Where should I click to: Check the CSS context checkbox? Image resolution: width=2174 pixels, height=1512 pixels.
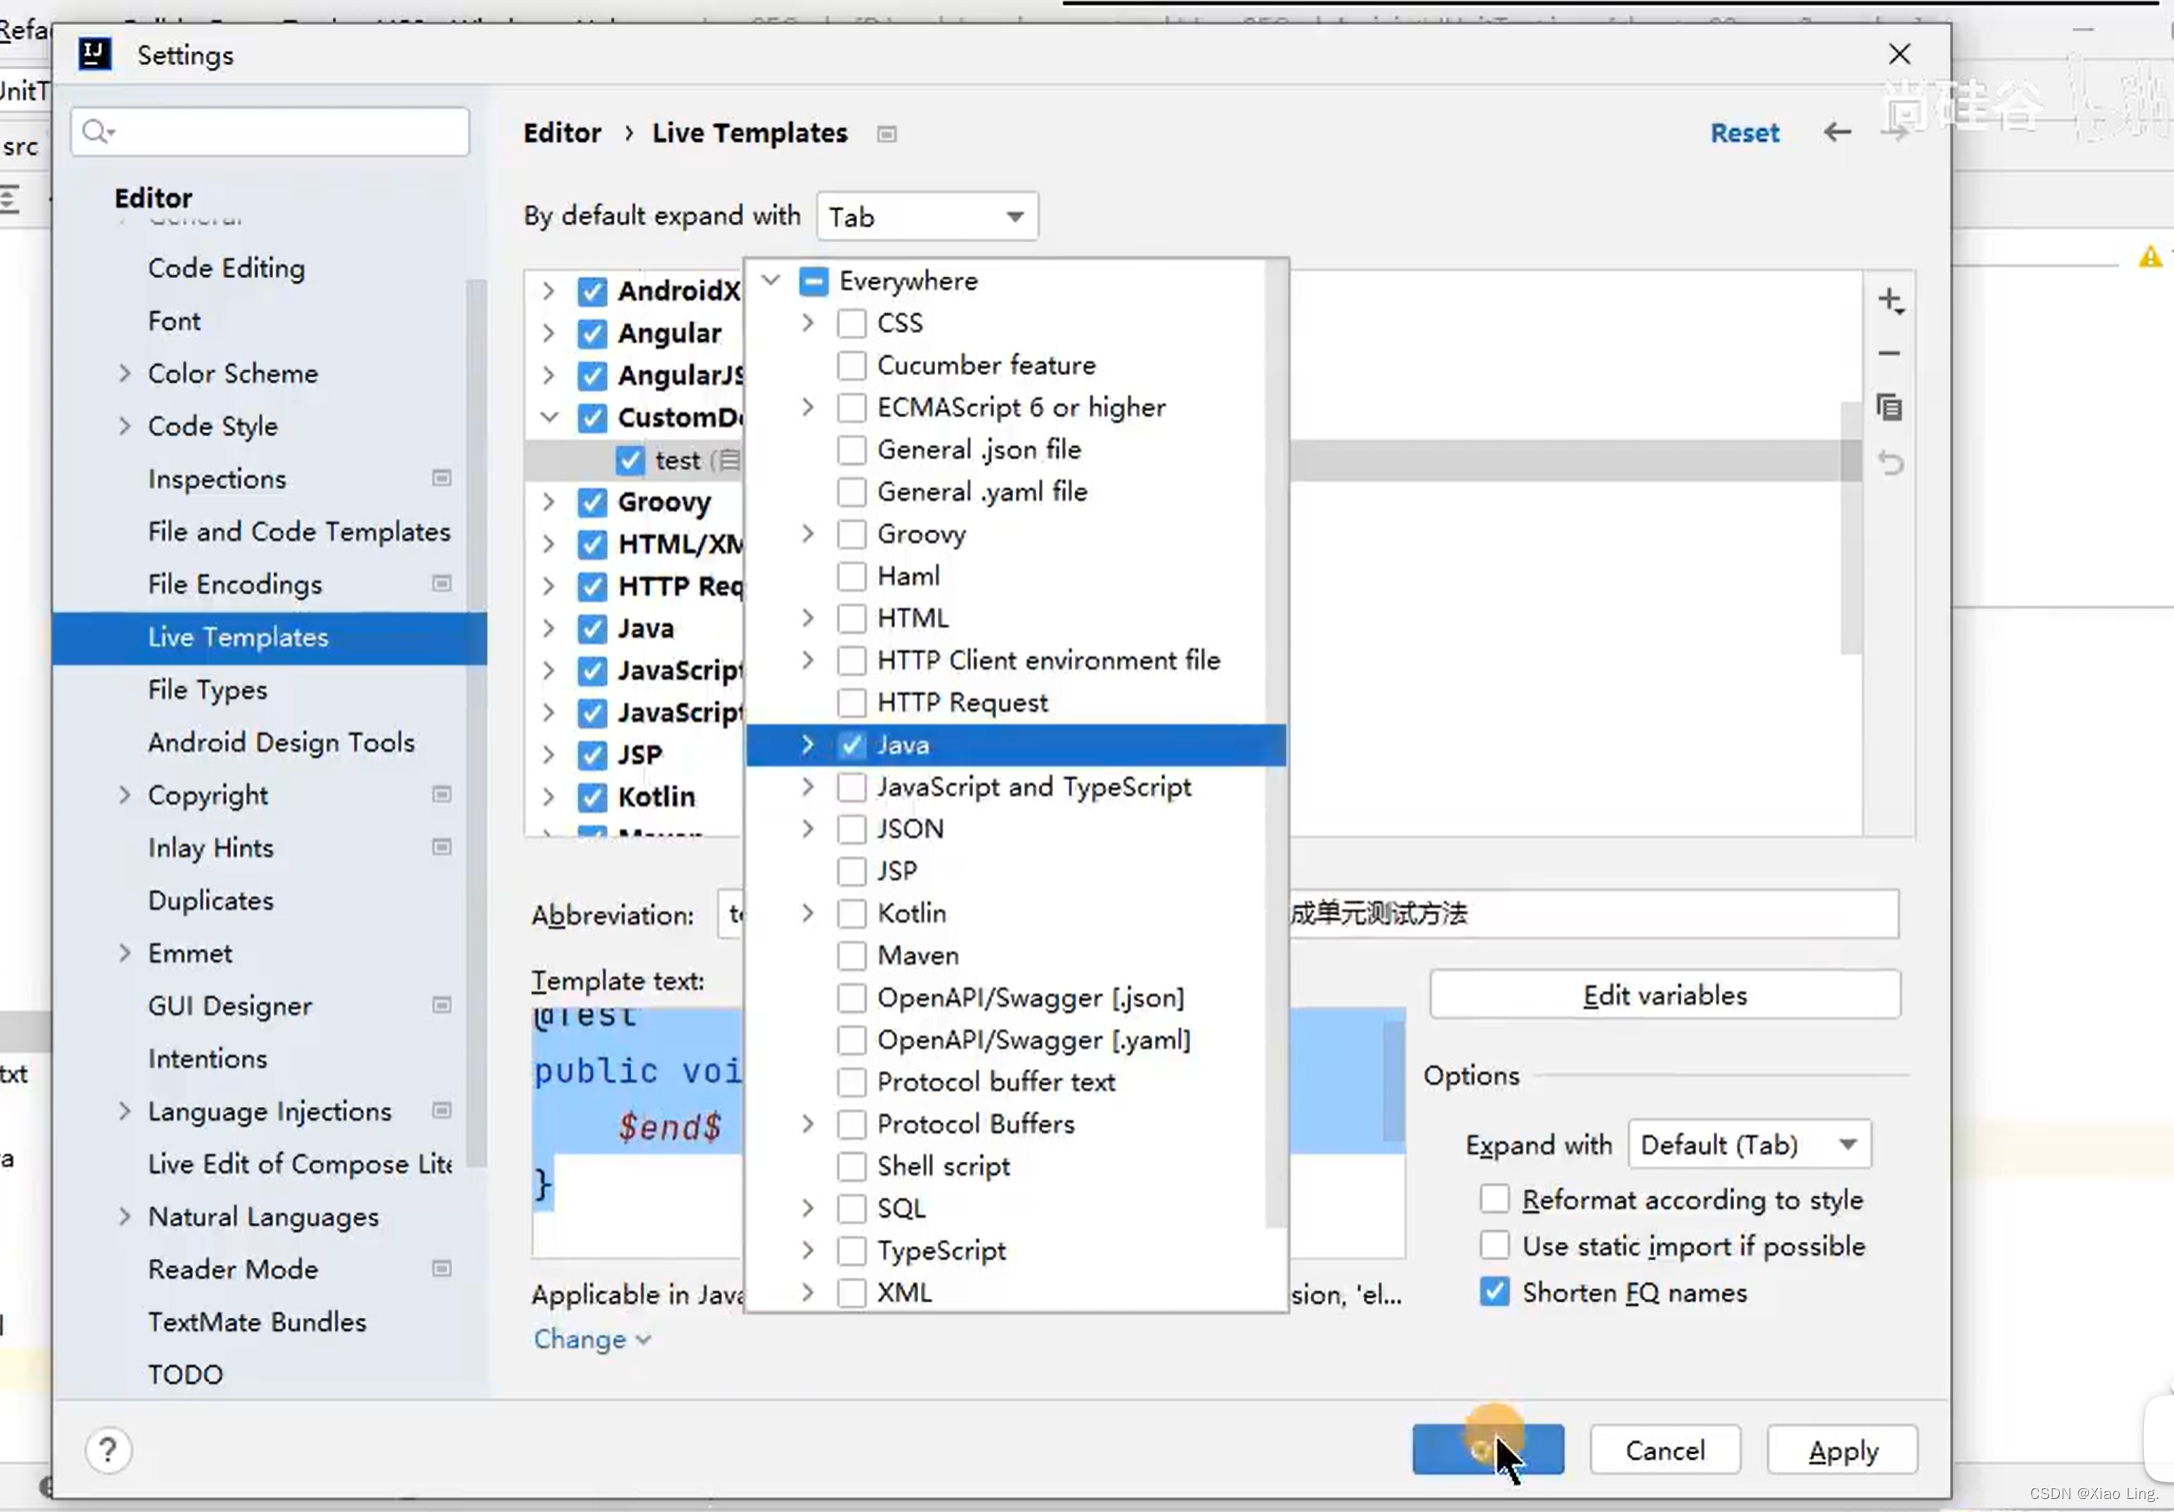pos(851,323)
